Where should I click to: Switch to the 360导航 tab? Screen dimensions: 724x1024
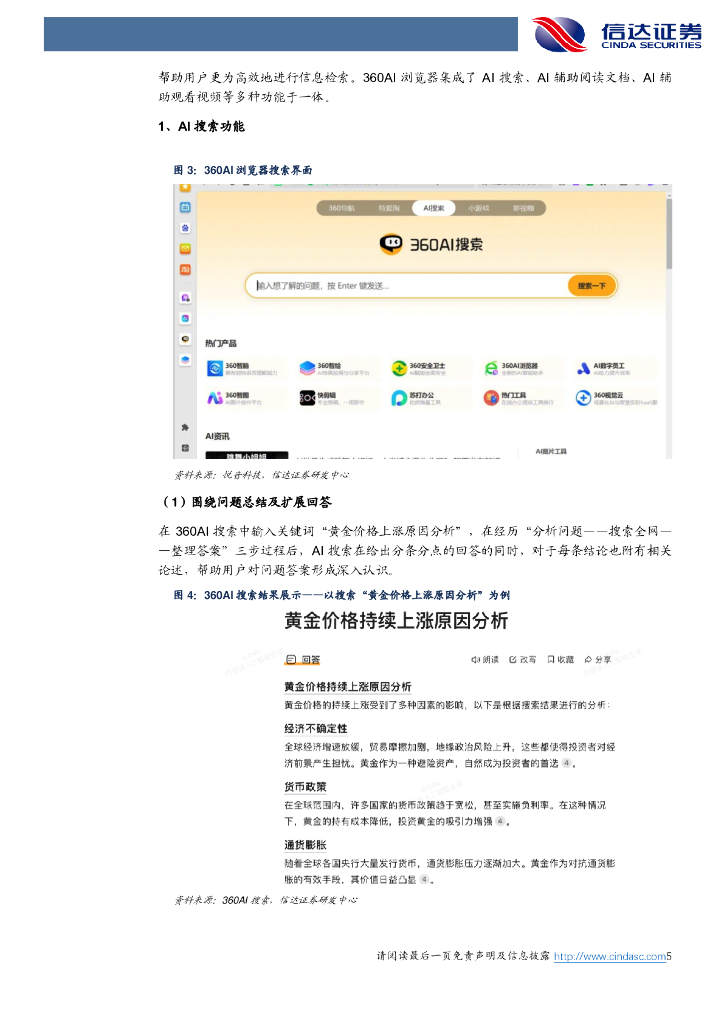pyautogui.click(x=341, y=208)
